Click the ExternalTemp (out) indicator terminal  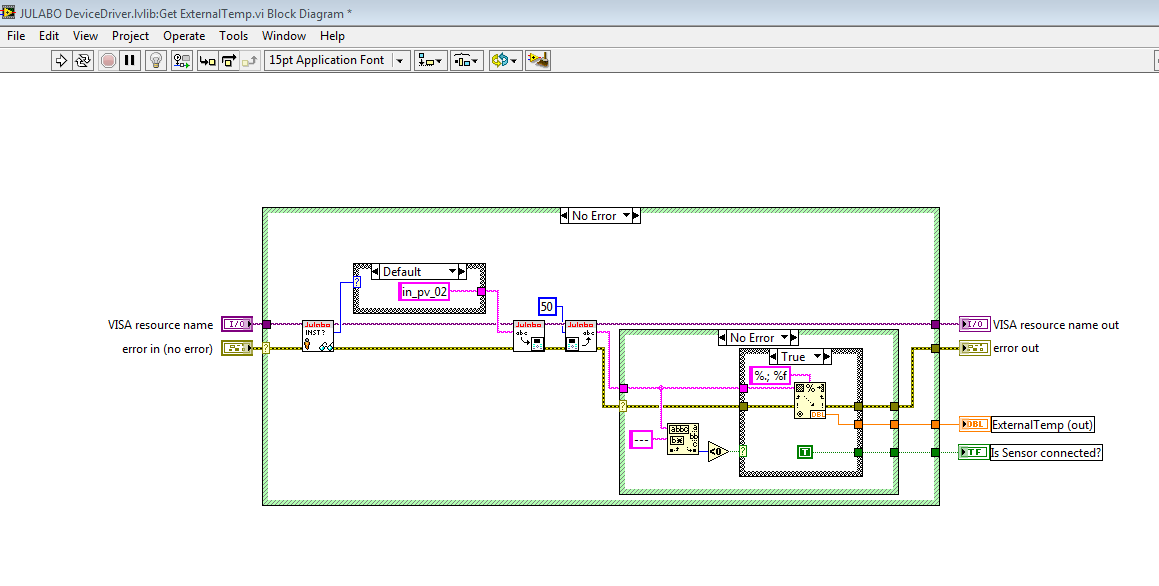point(973,424)
